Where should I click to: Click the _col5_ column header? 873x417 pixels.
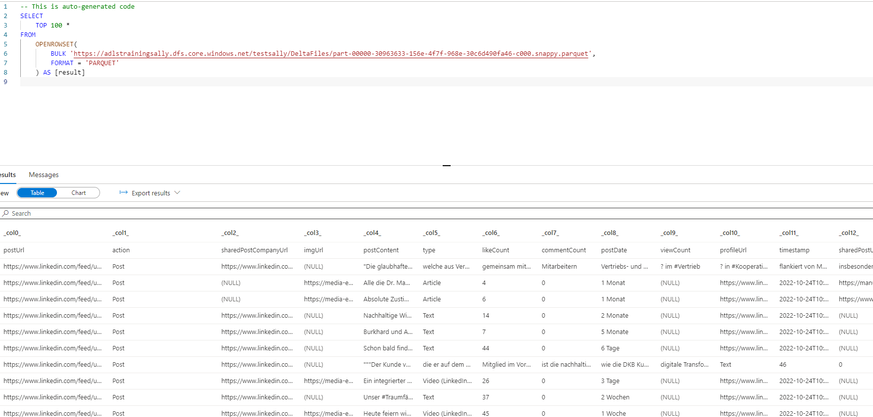pyautogui.click(x=432, y=233)
